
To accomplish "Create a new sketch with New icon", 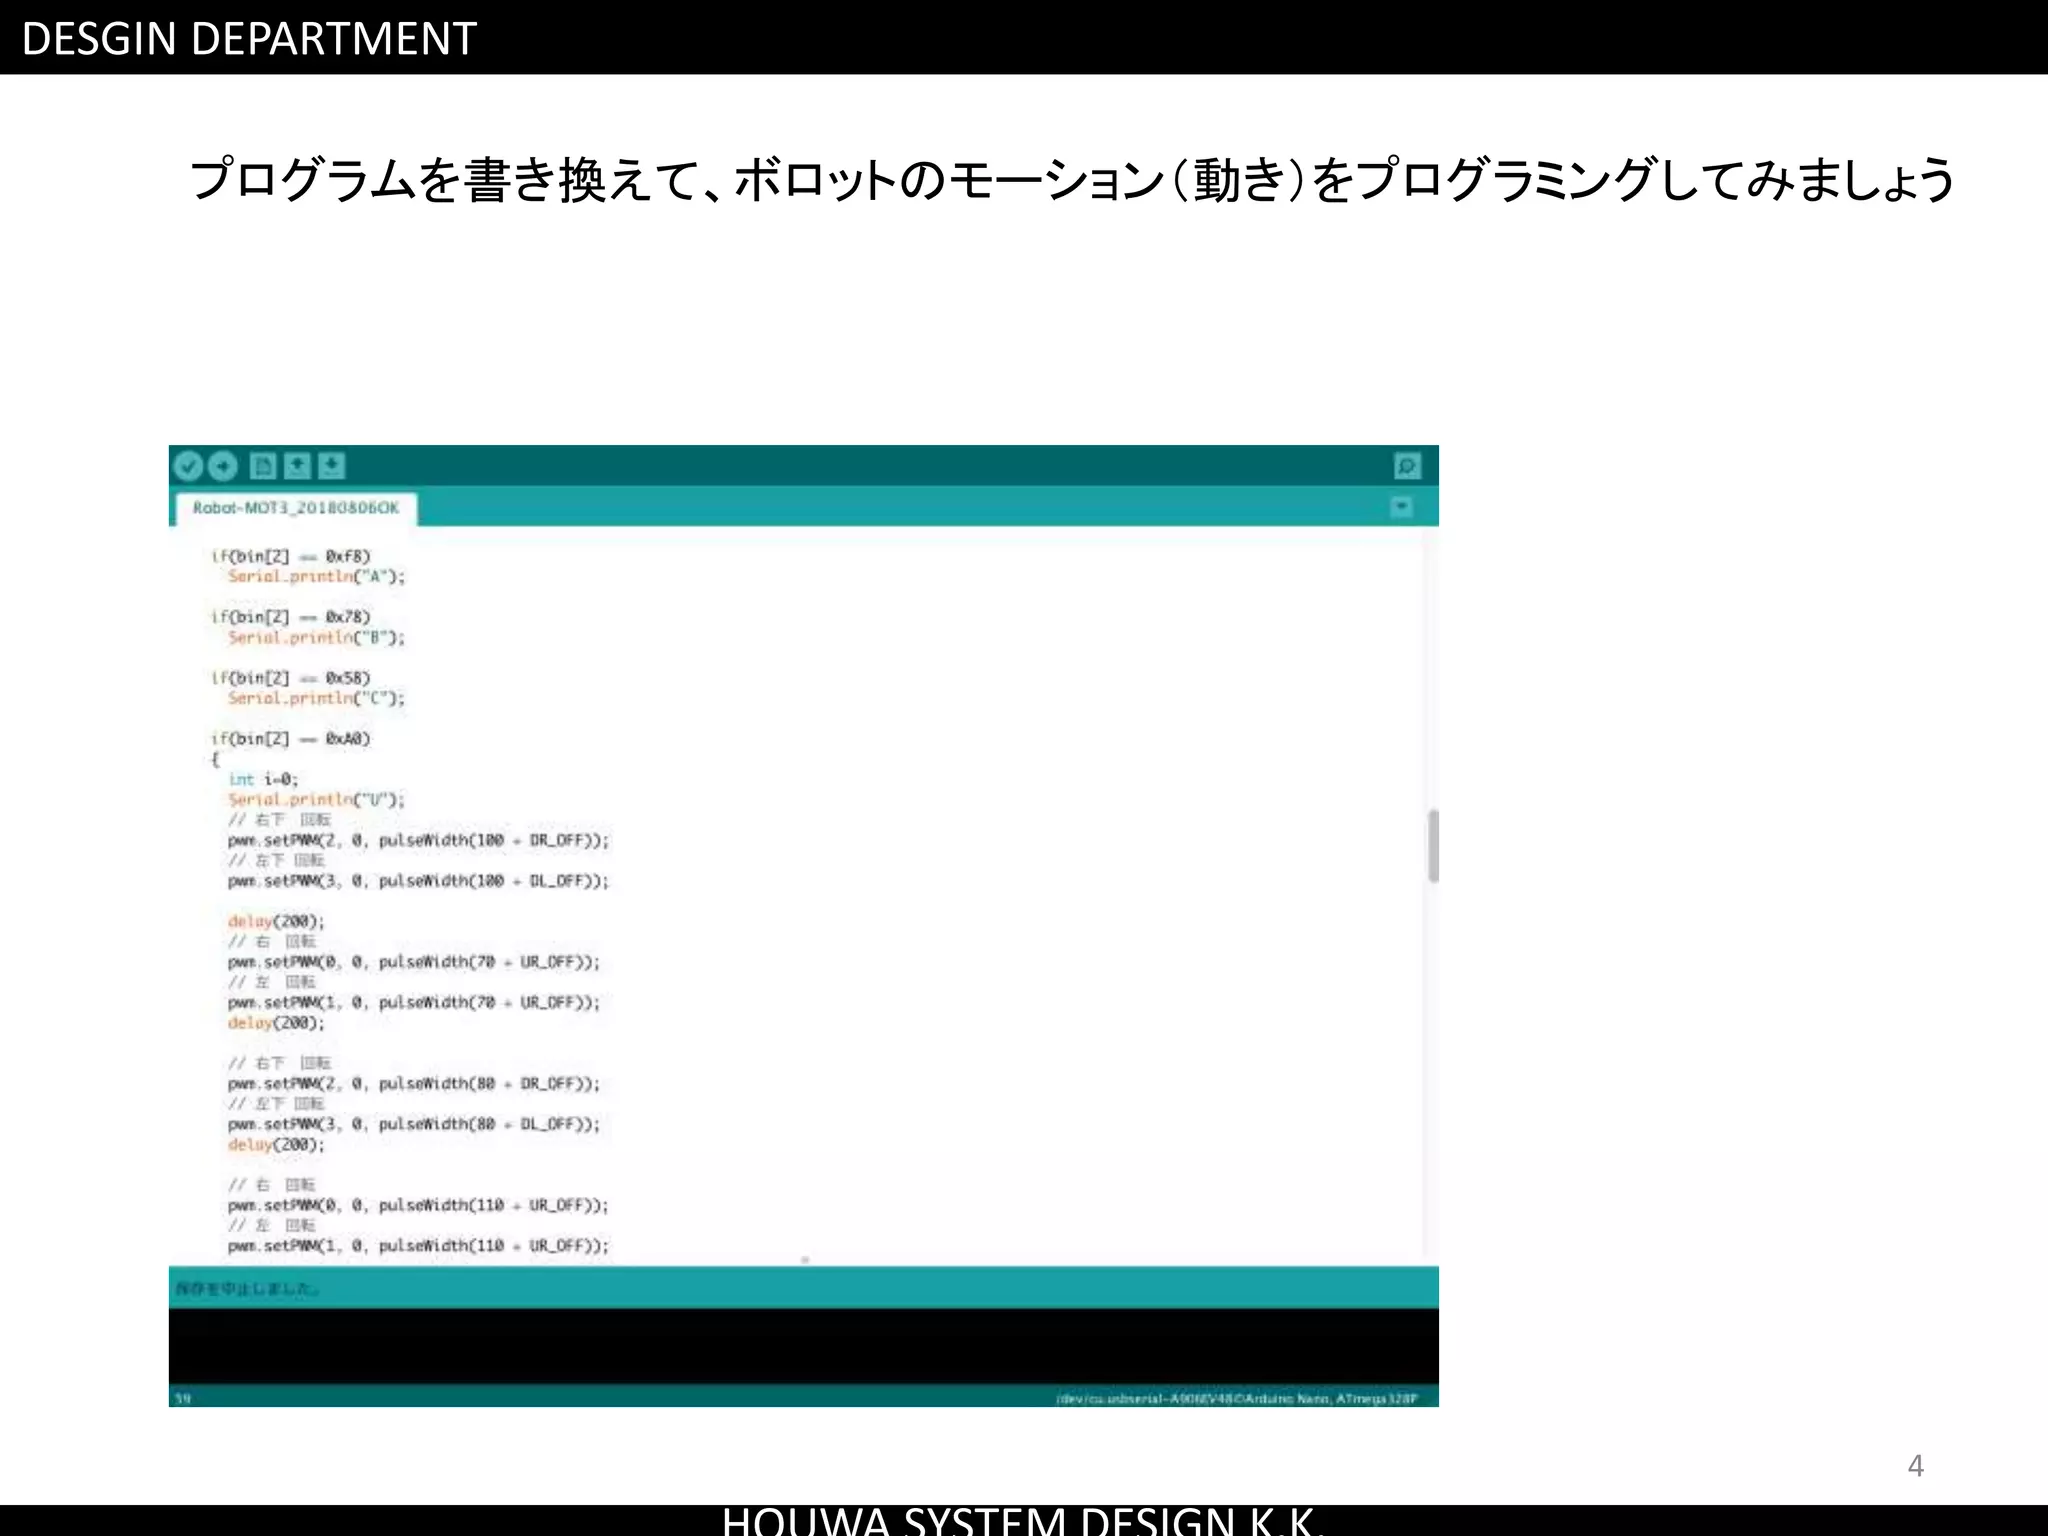I will [x=263, y=466].
